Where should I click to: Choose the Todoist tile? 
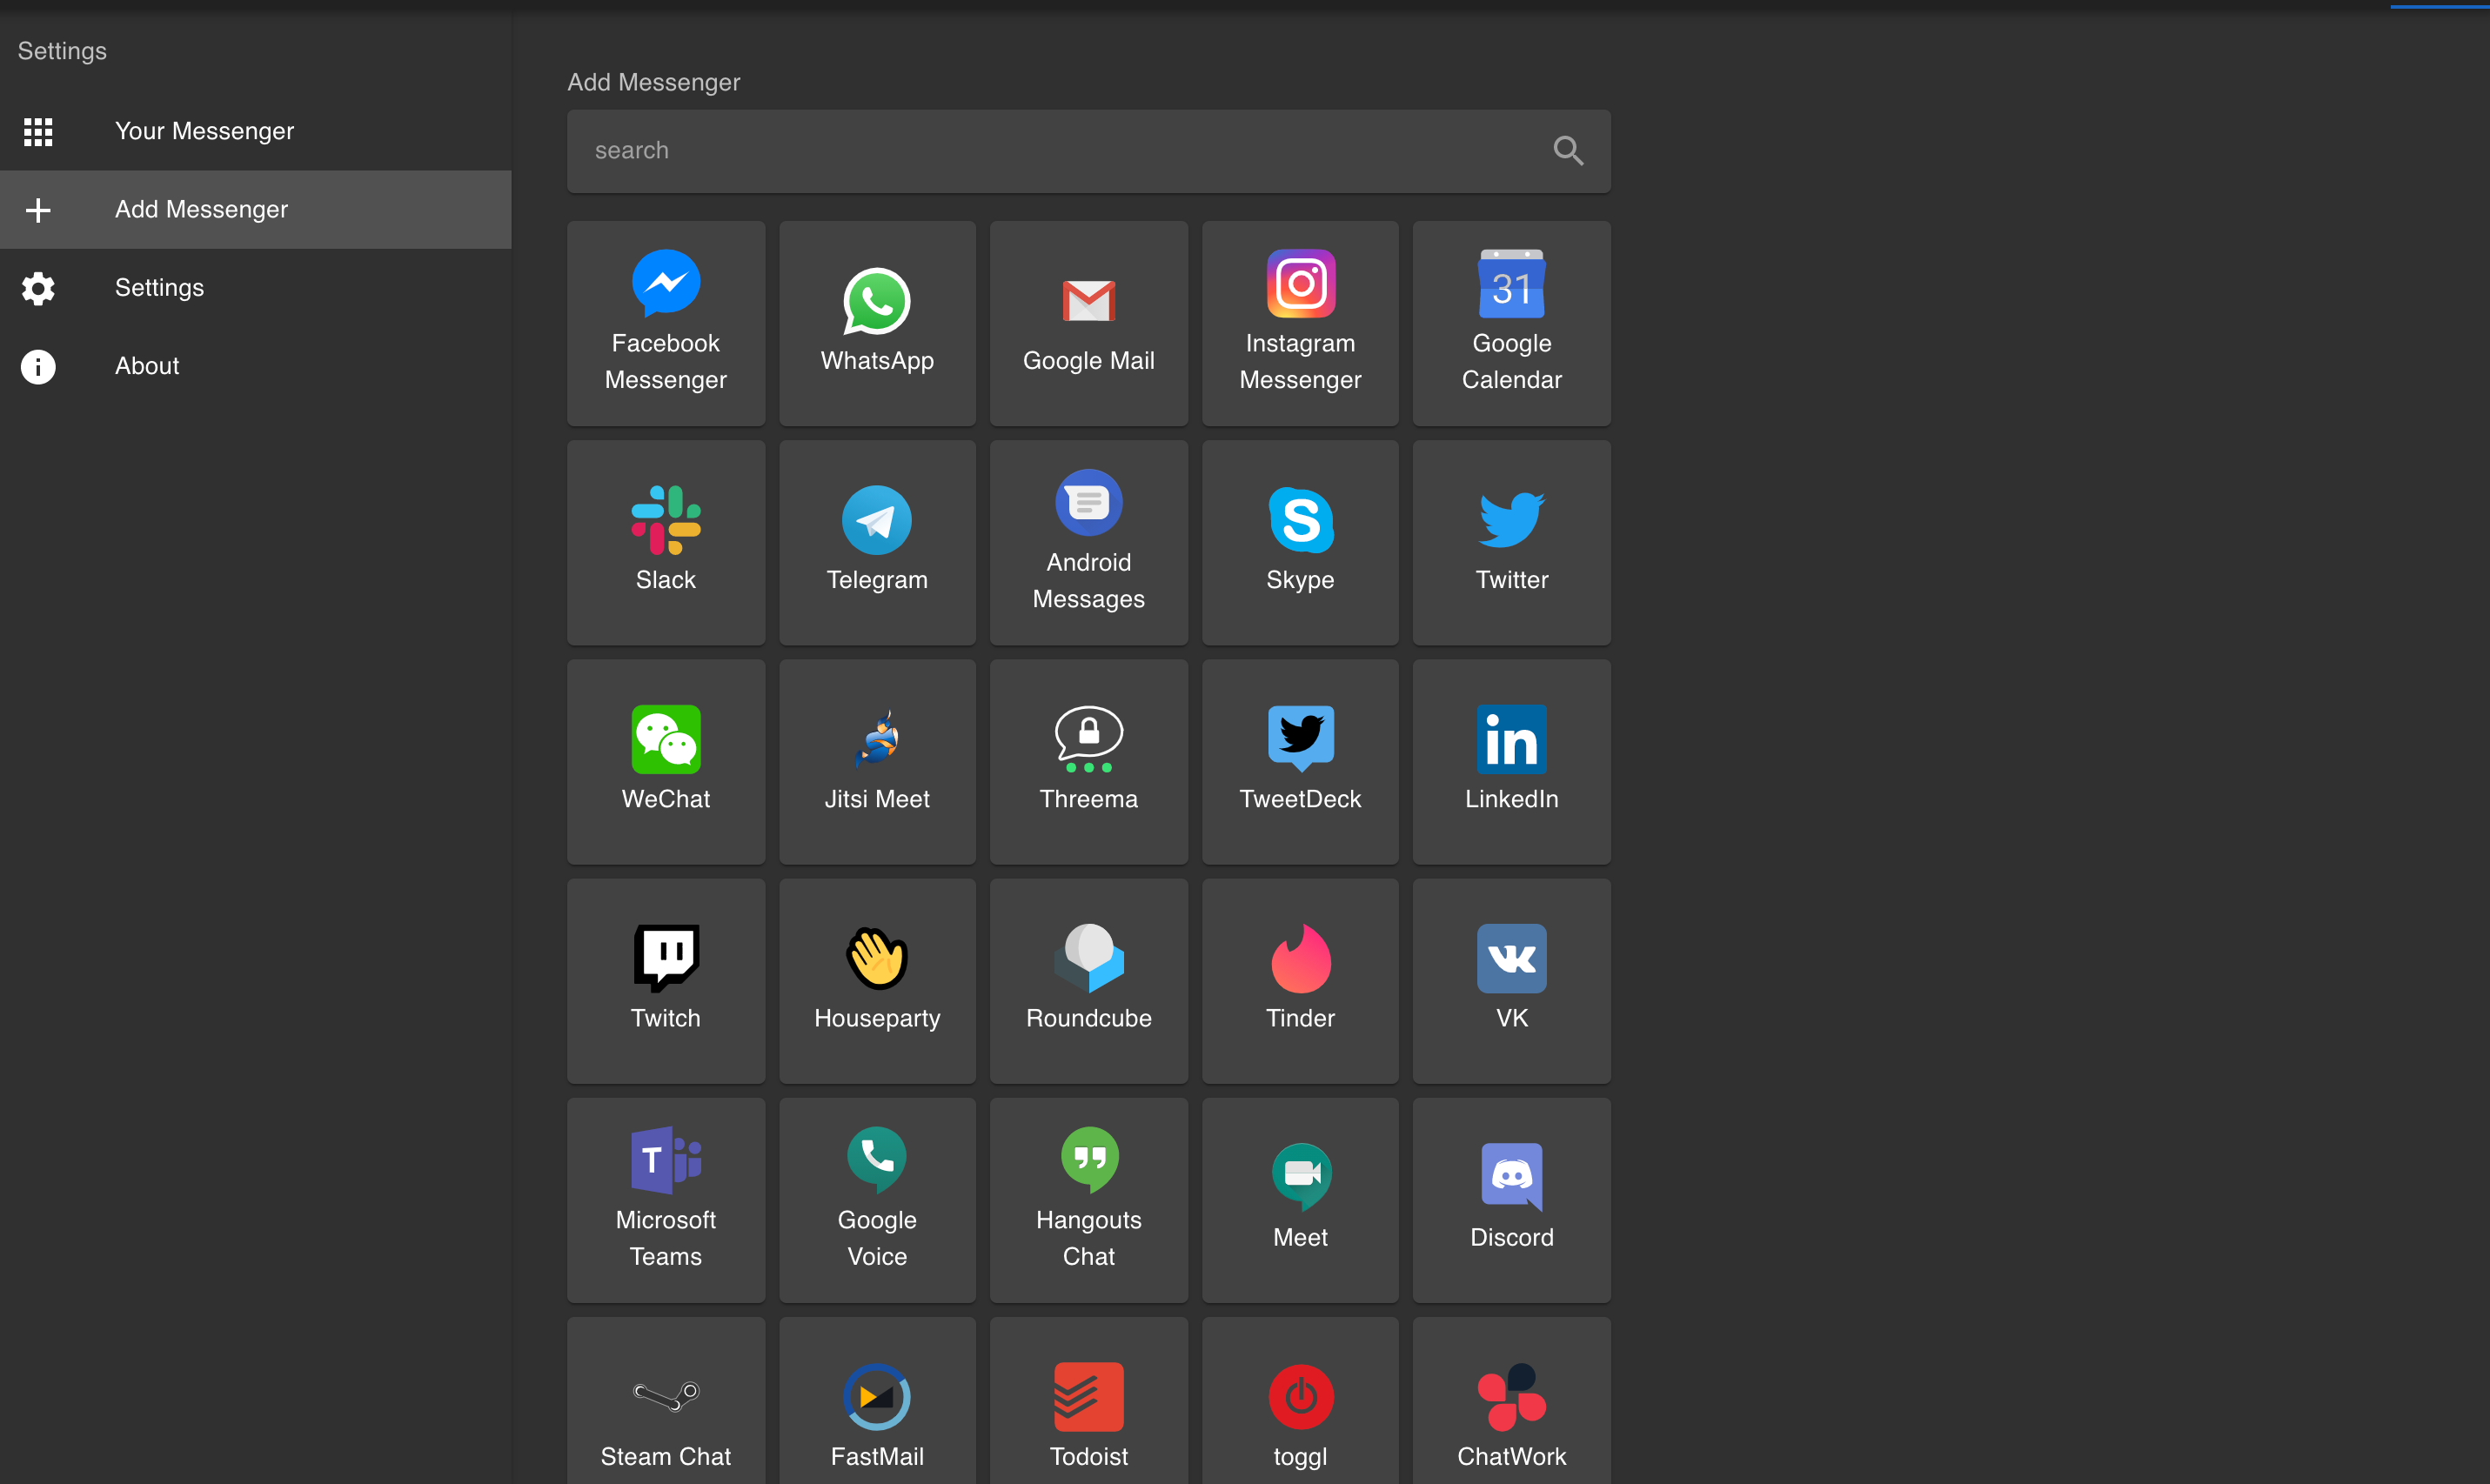pyautogui.click(x=1089, y=1401)
